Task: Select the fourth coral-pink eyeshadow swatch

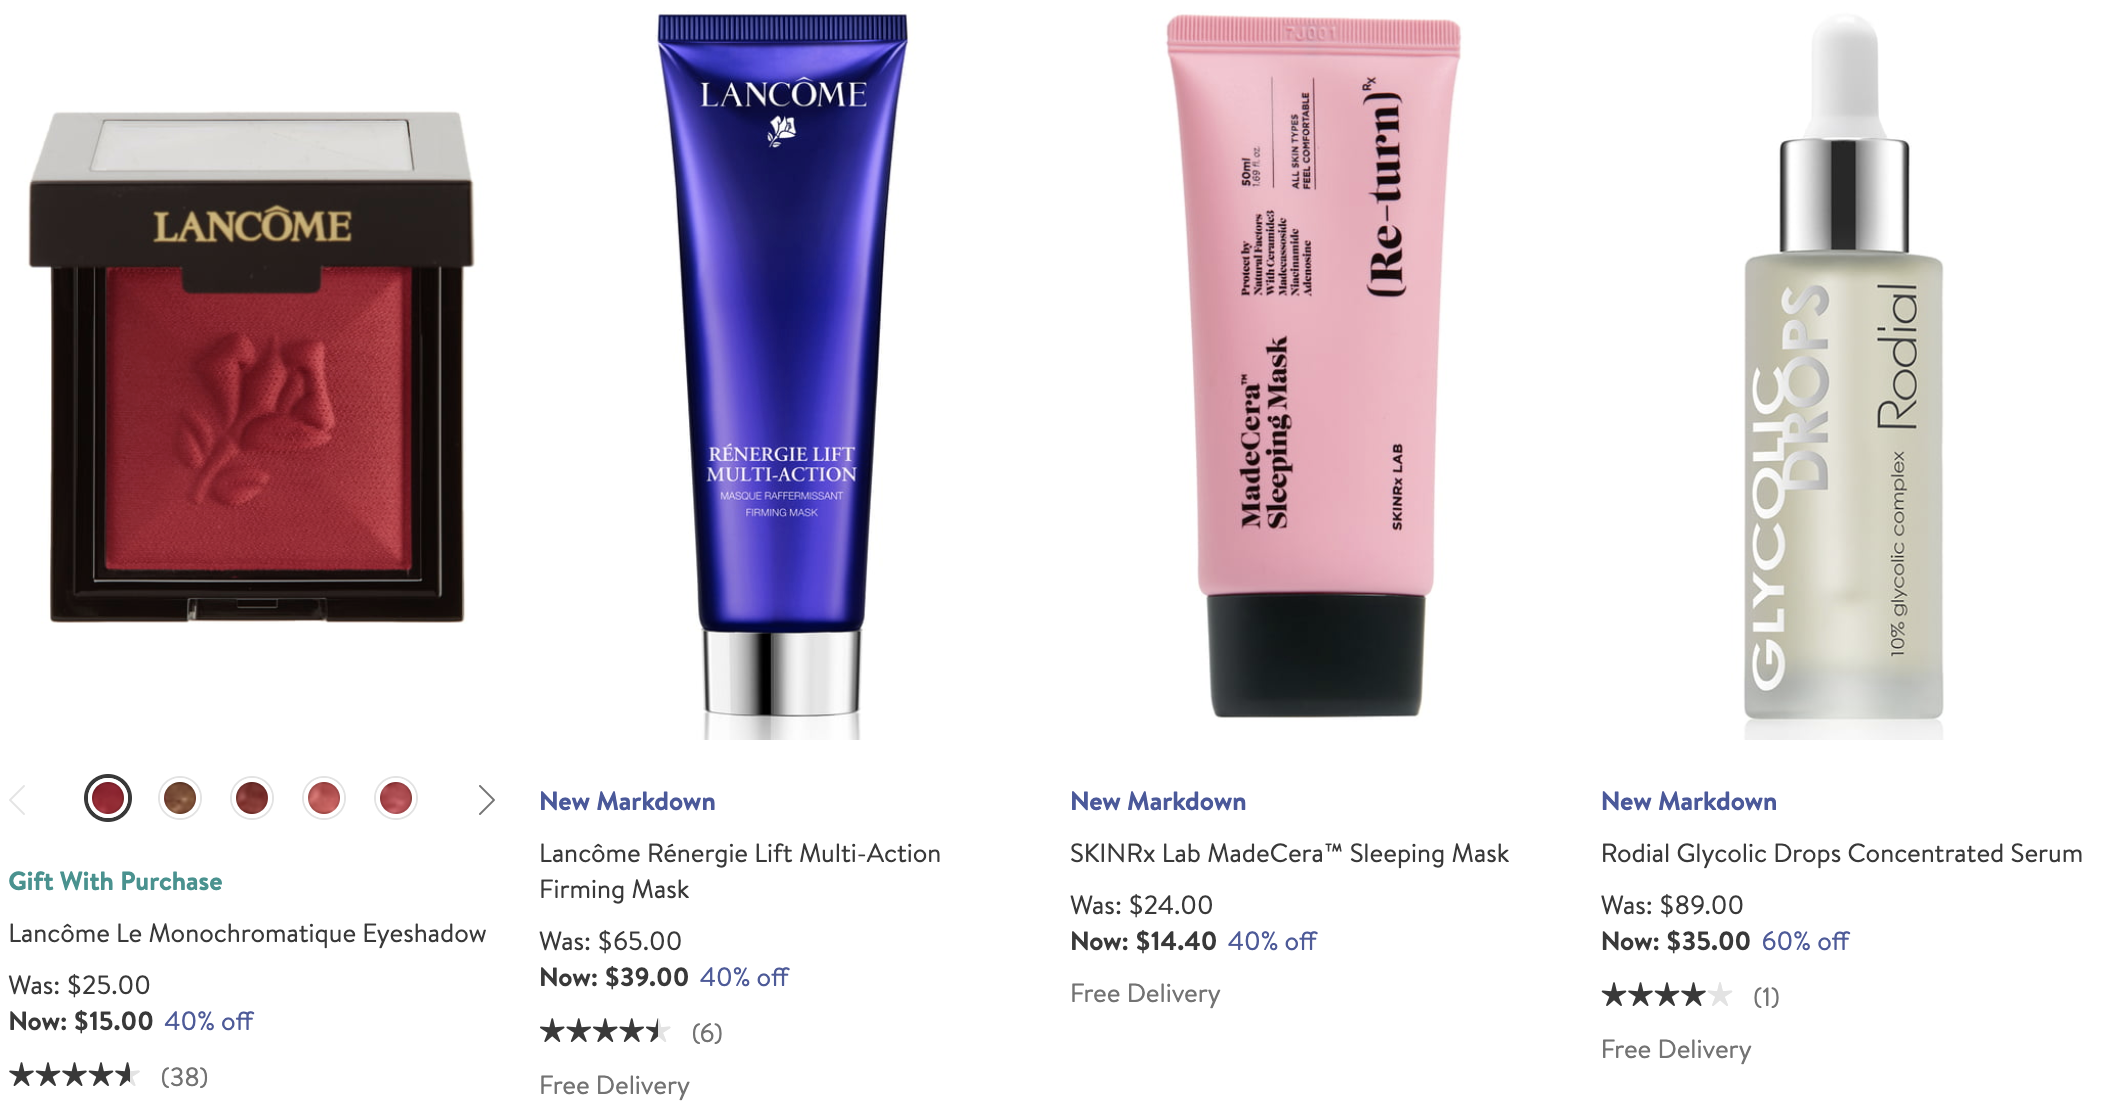Action: (x=324, y=798)
